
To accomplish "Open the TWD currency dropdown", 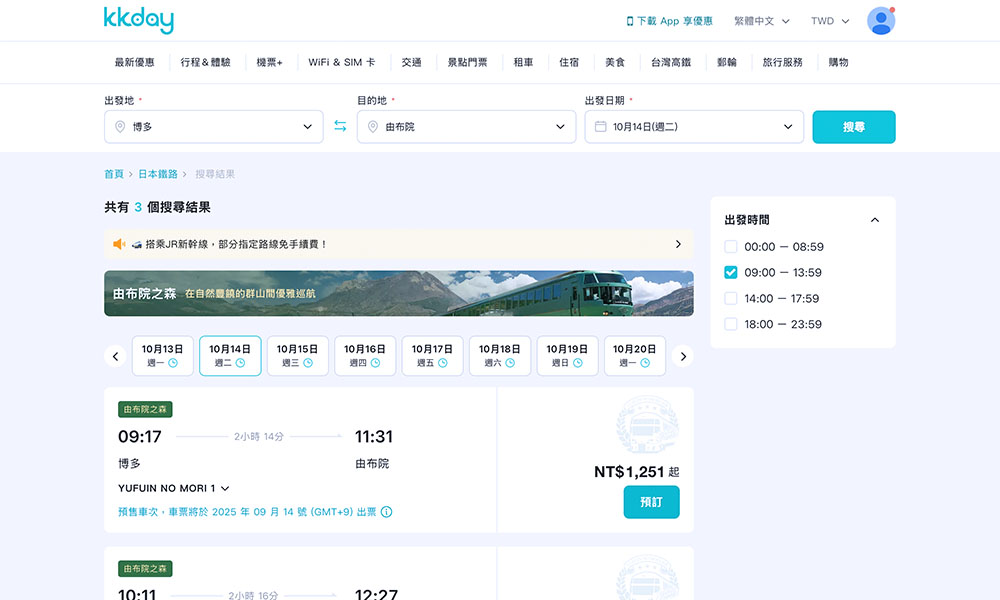I will [830, 21].
